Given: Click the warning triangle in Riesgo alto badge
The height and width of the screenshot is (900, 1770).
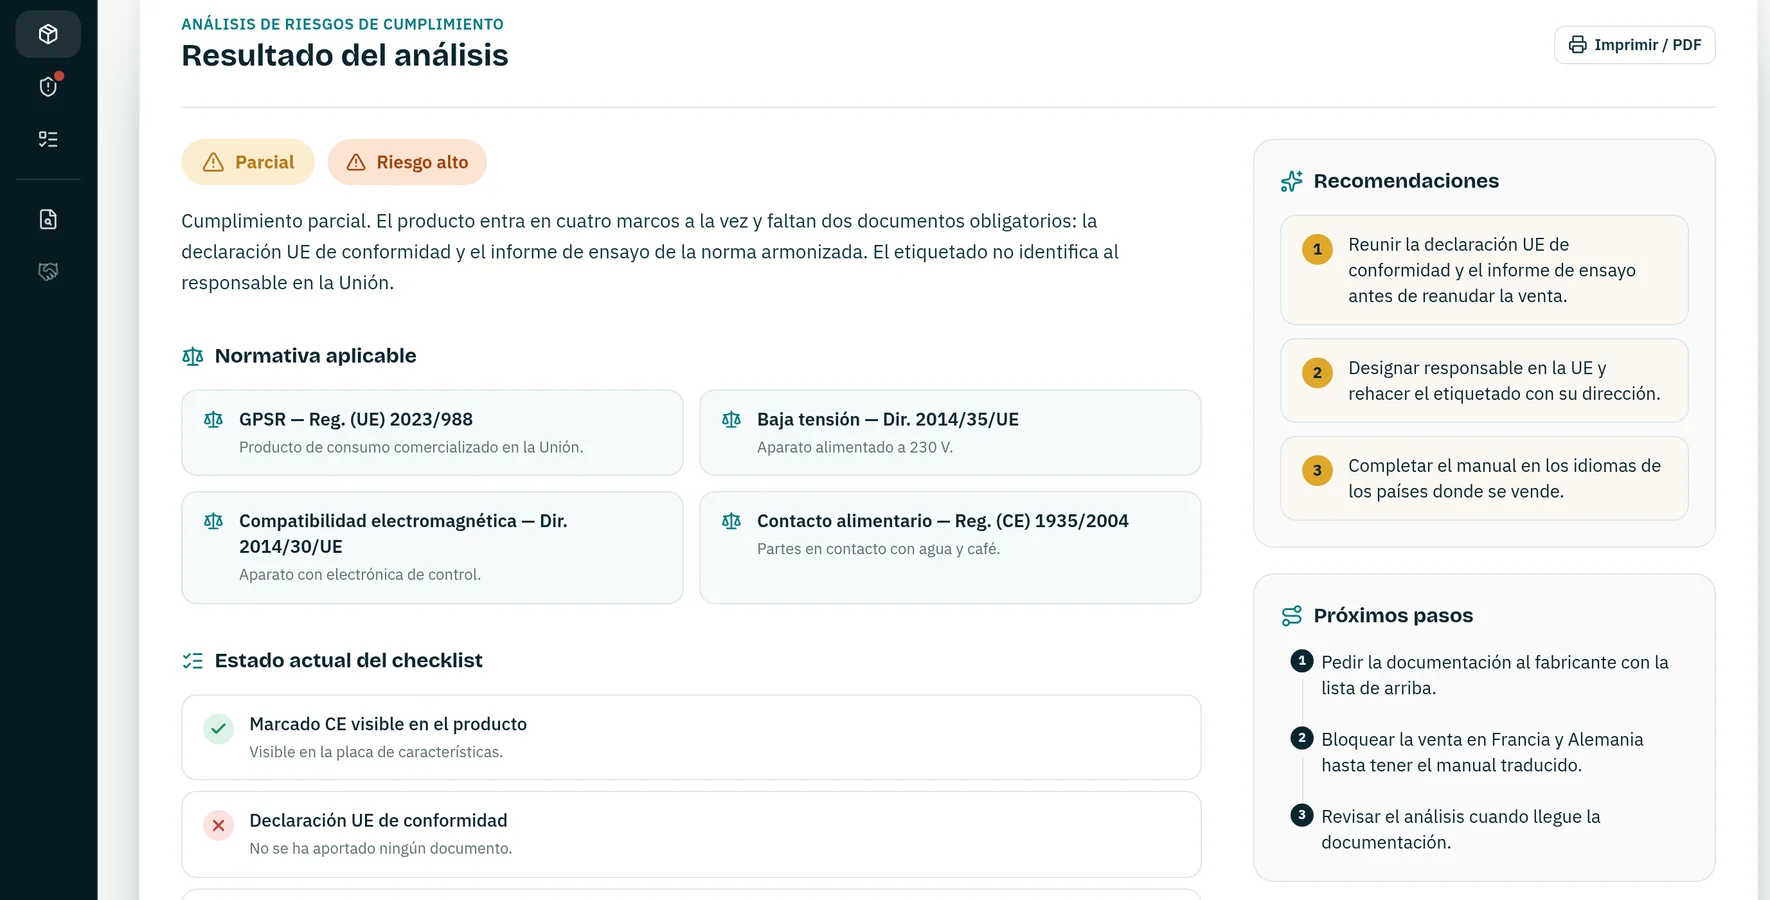Looking at the screenshot, I should 356,162.
